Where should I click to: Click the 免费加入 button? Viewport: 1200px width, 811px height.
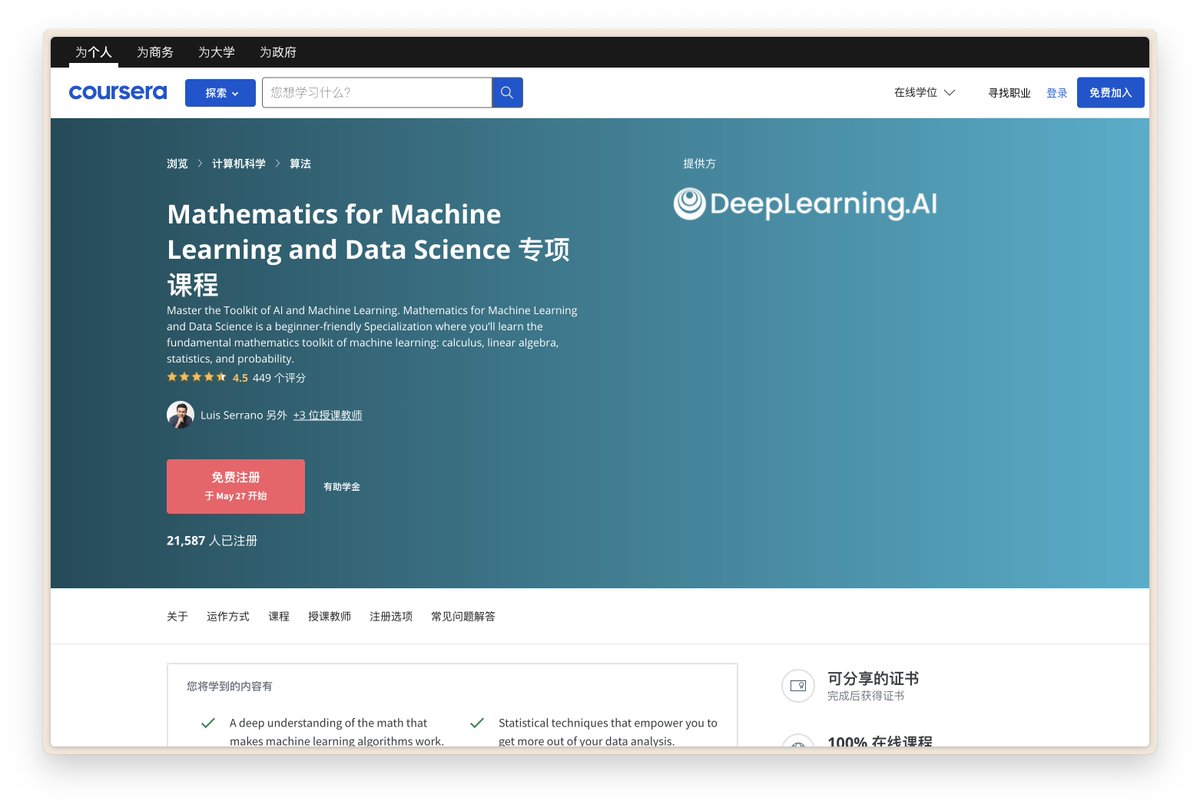point(1110,93)
